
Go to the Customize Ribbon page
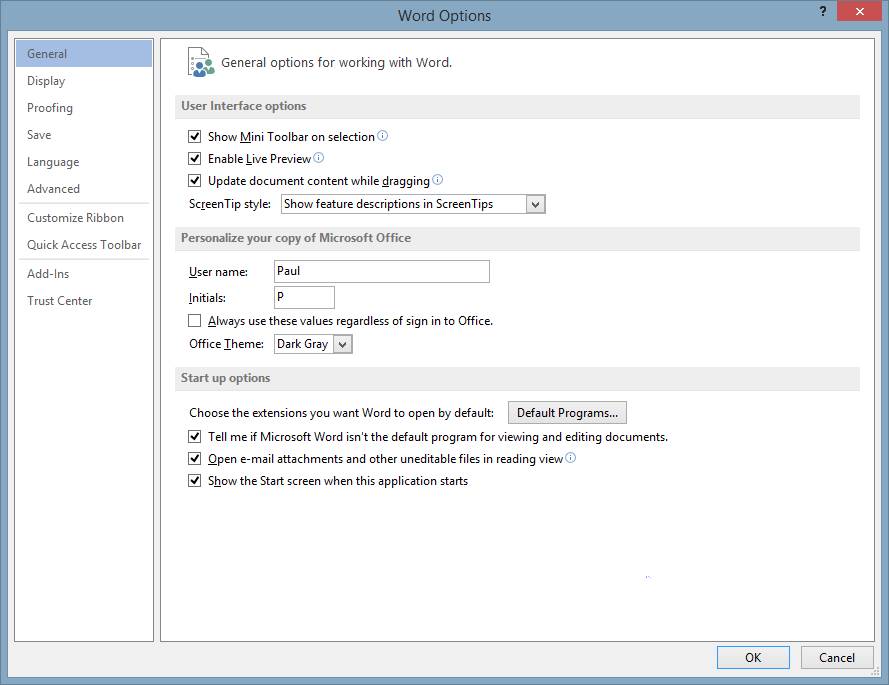75,217
